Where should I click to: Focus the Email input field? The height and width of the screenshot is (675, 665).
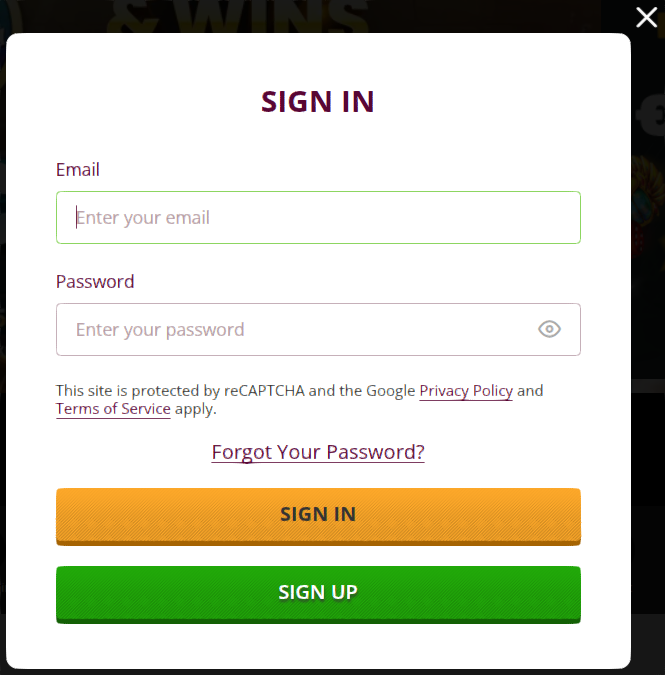point(318,217)
